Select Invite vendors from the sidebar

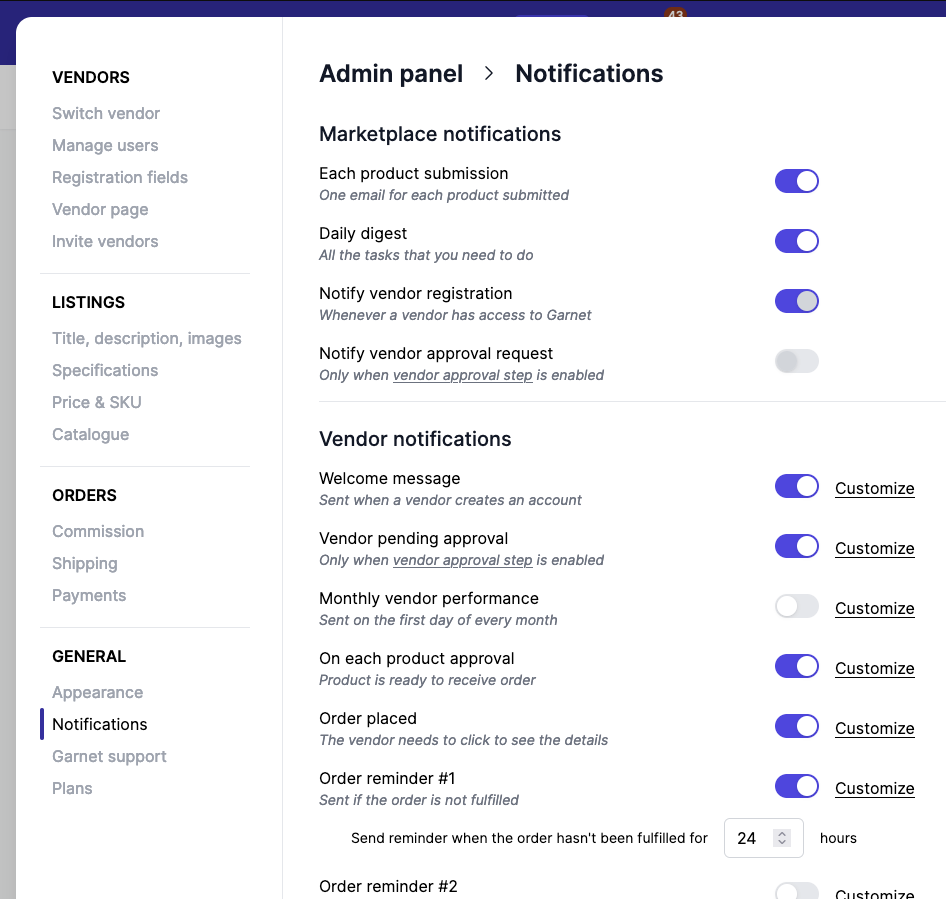click(105, 241)
